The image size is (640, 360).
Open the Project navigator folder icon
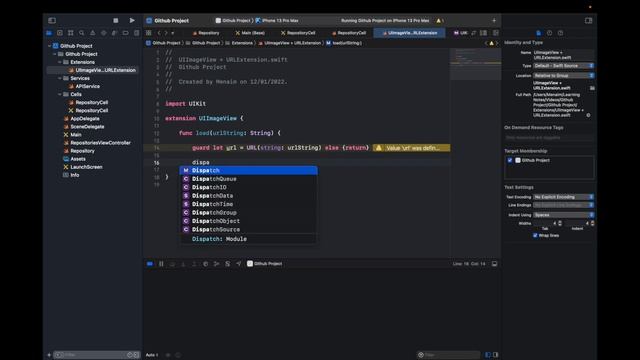pyautogui.click(x=49, y=33)
